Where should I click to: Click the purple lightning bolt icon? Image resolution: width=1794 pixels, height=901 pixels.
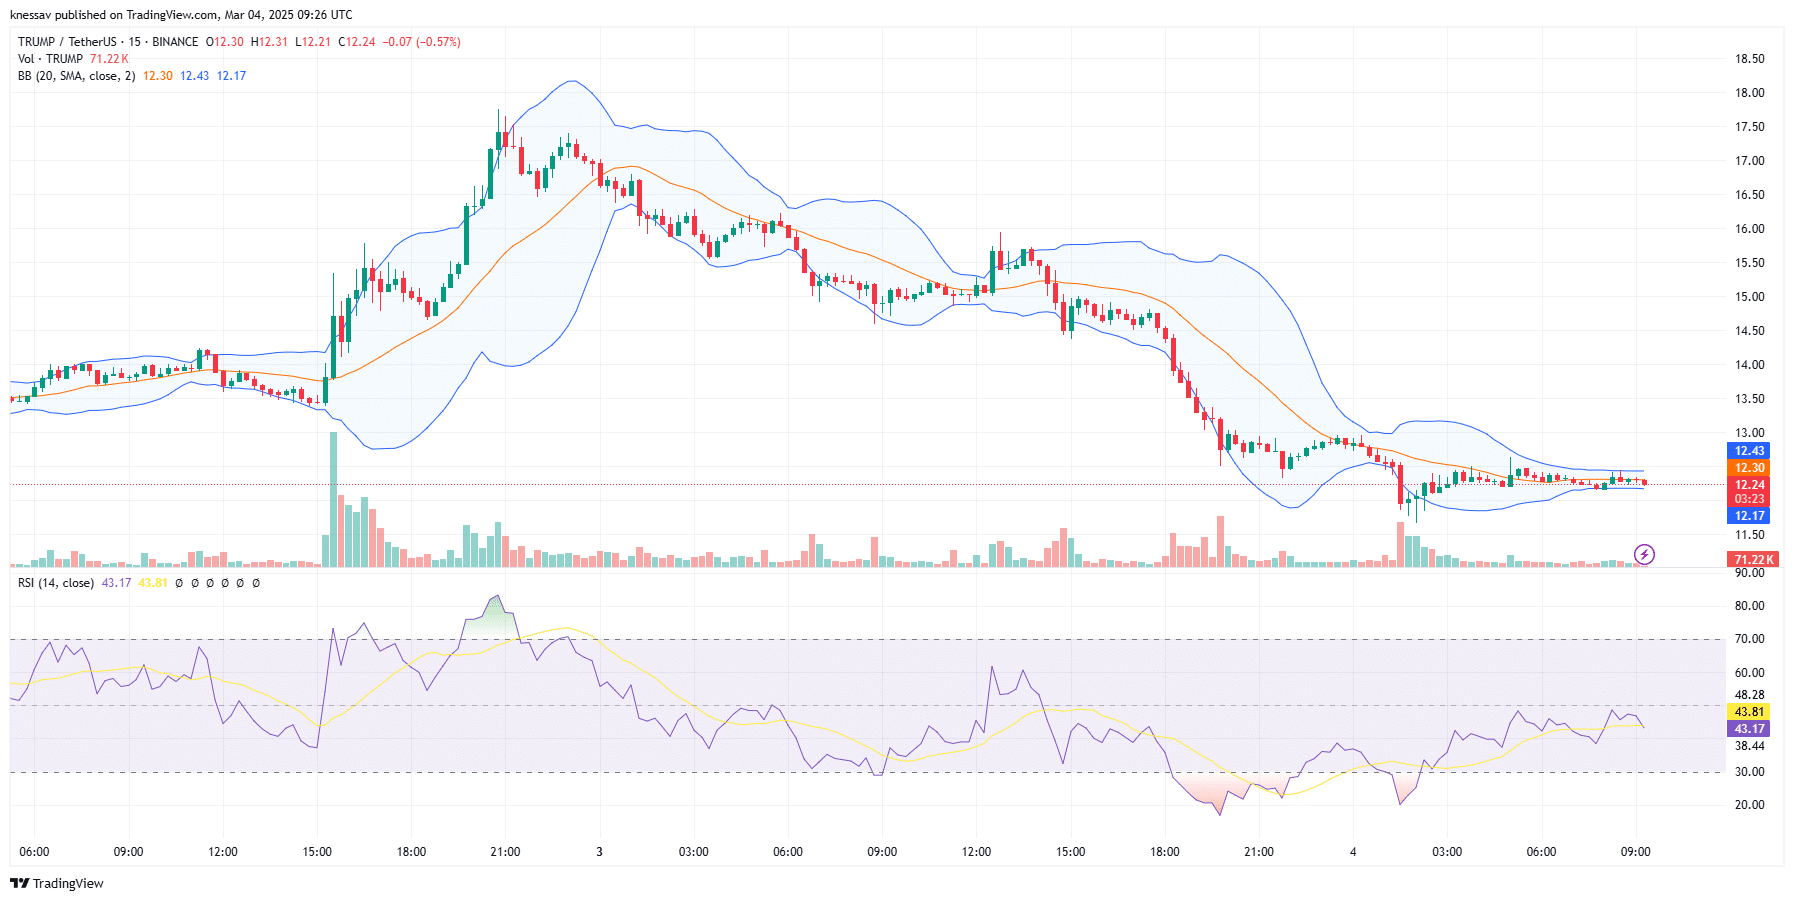pyautogui.click(x=1644, y=554)
